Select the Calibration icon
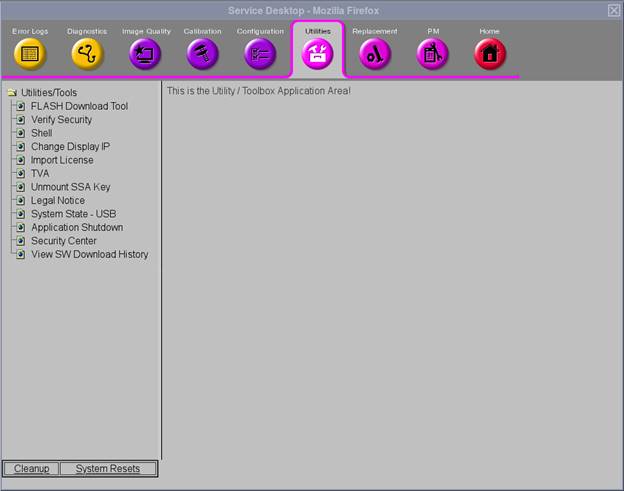 click(202, 54)
